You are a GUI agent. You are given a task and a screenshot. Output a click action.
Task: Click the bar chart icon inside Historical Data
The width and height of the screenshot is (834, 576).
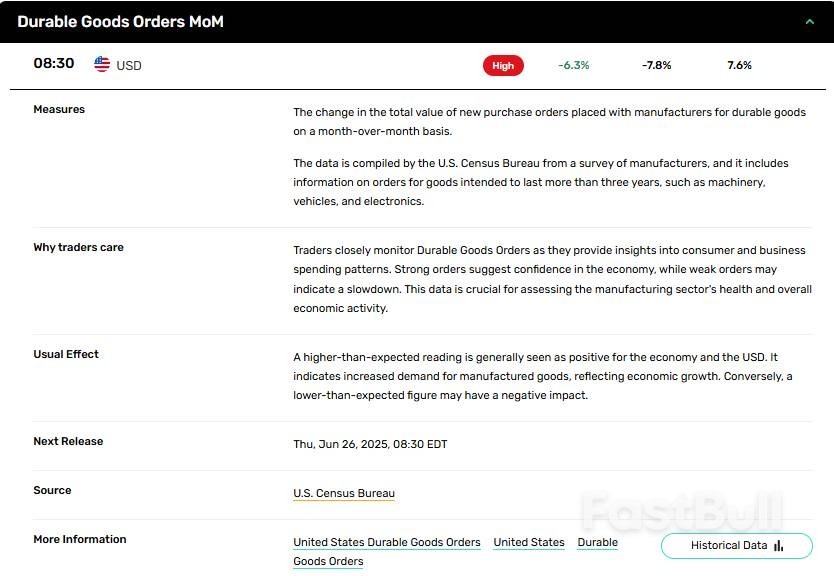point(777,546)
